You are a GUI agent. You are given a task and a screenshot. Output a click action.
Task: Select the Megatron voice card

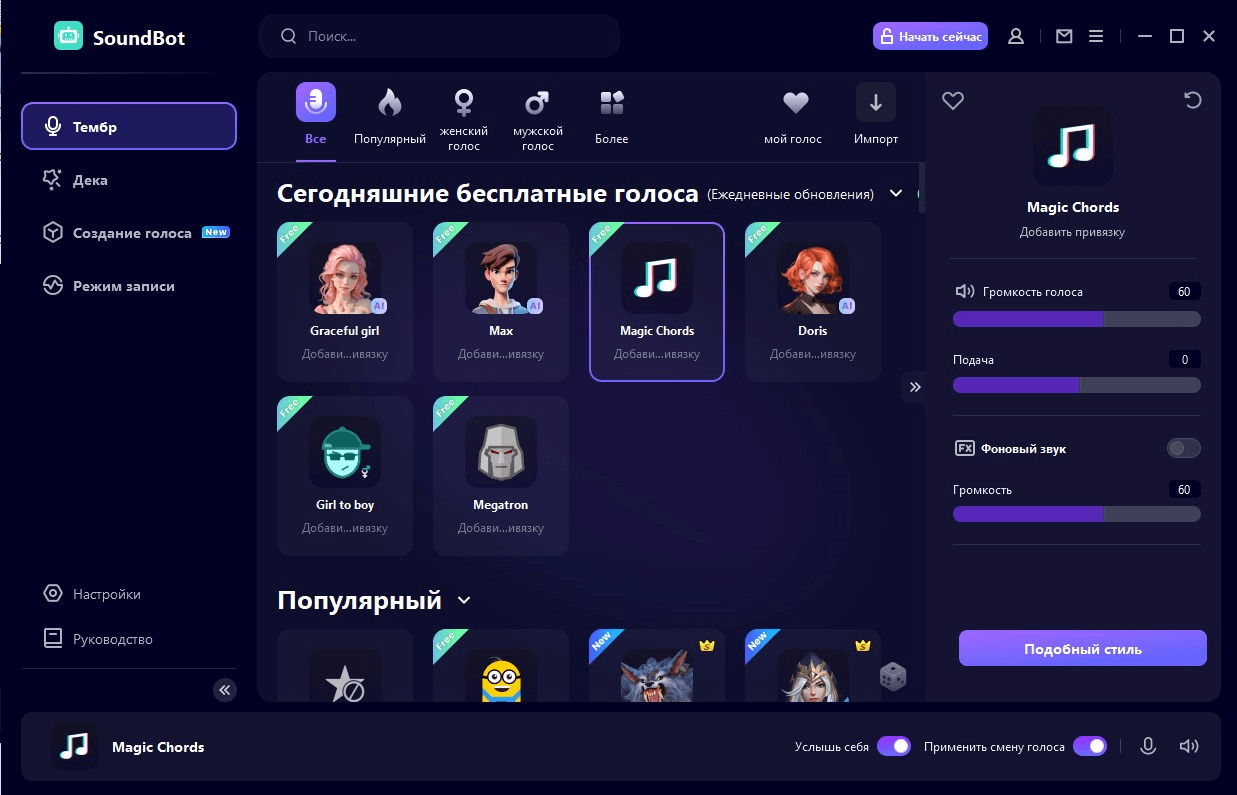click(500, 475)
